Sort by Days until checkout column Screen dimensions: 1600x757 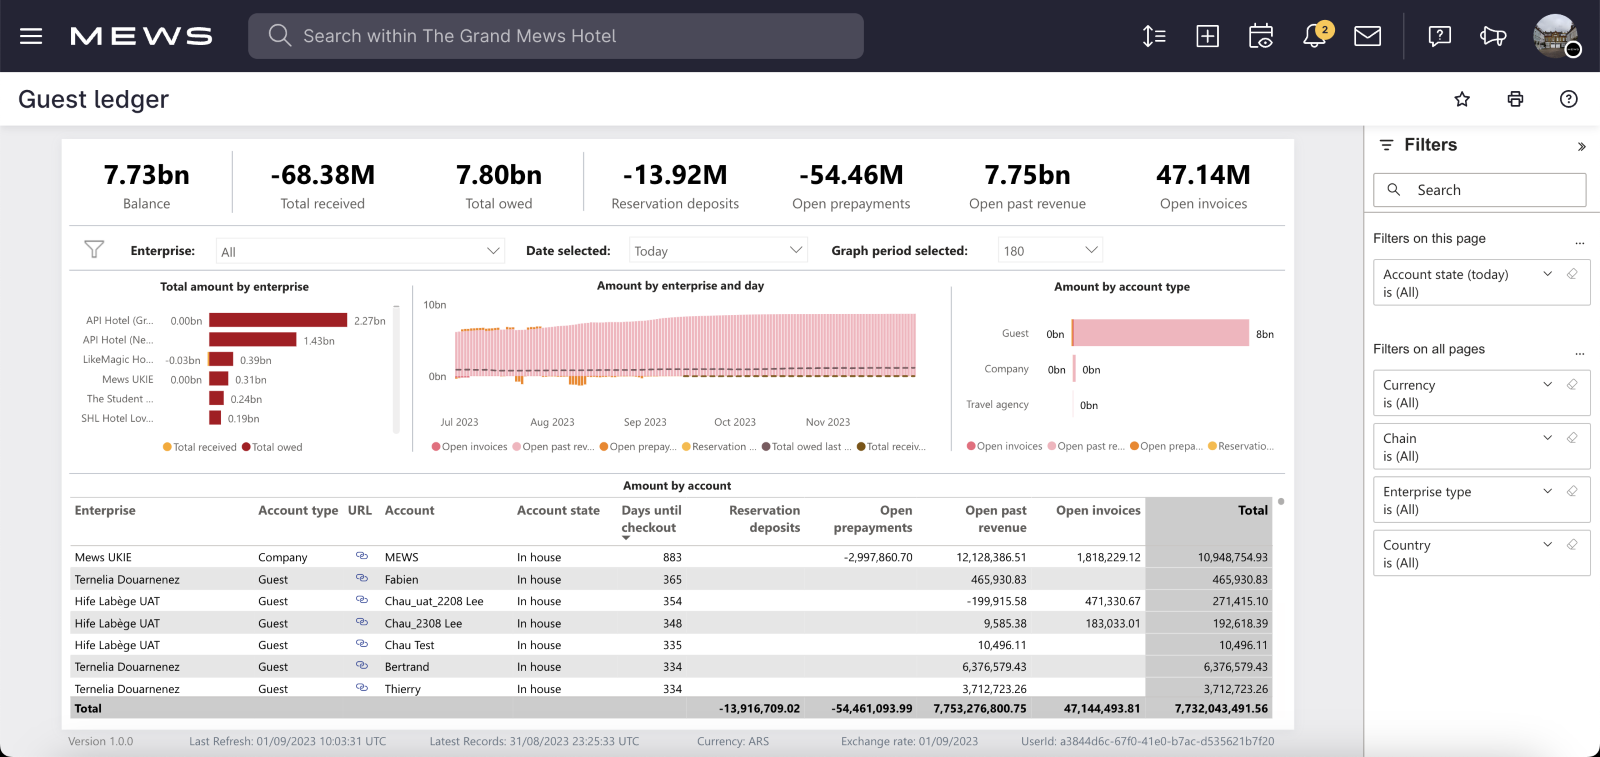651,519
